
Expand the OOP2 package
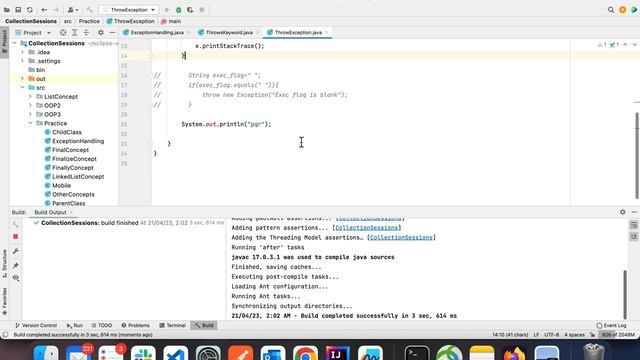[x=30, y=106]
